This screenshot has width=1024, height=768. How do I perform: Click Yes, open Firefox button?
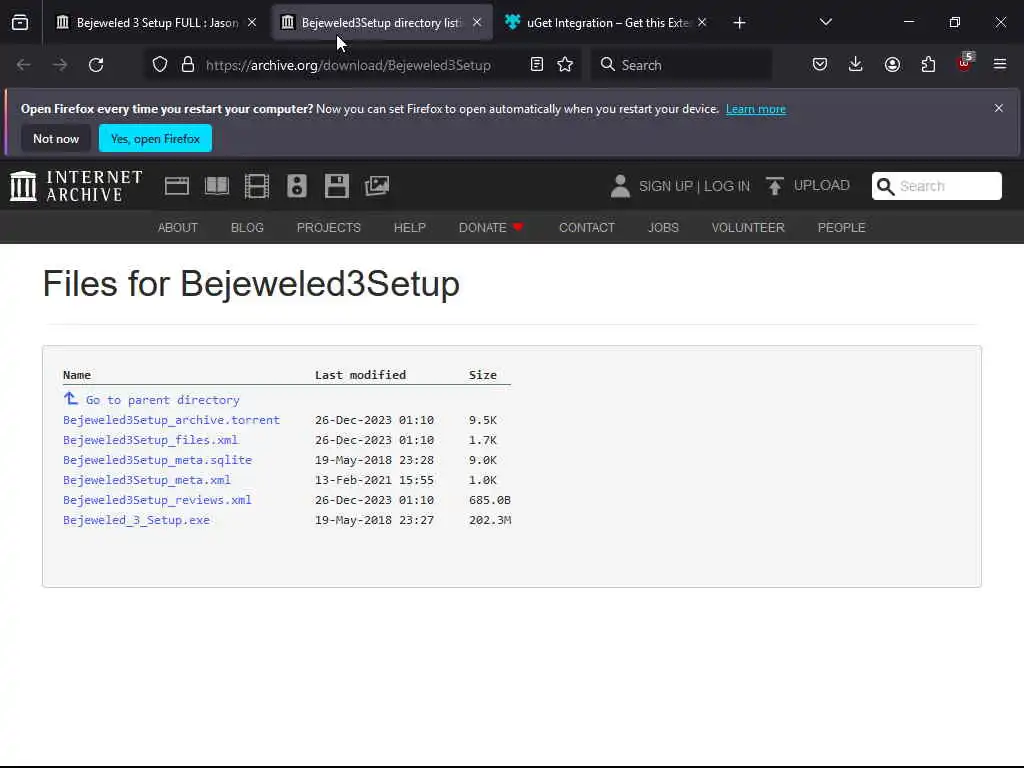pos(155,138)
